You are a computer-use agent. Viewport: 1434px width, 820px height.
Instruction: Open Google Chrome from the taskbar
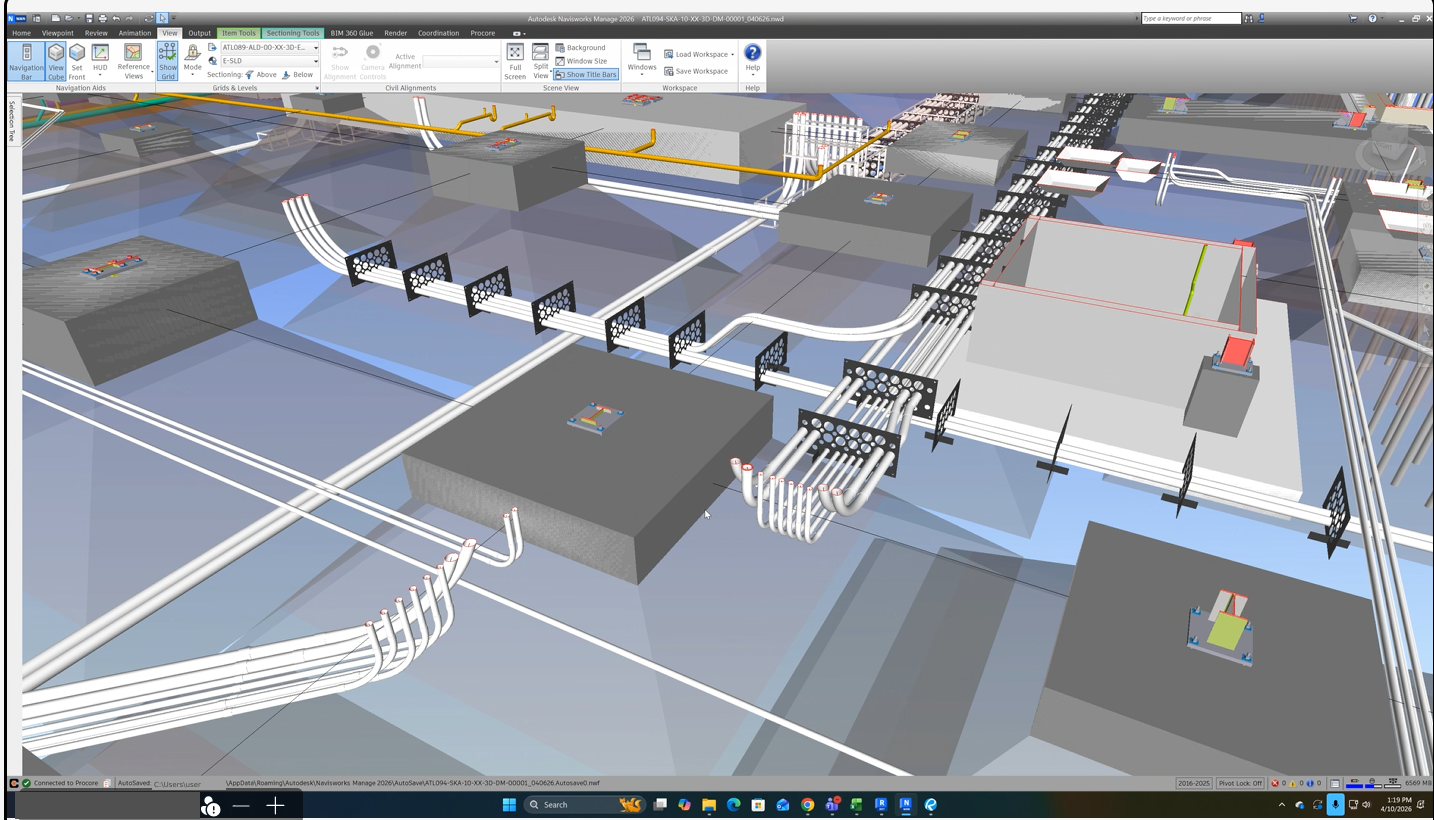tap(807, 804)
